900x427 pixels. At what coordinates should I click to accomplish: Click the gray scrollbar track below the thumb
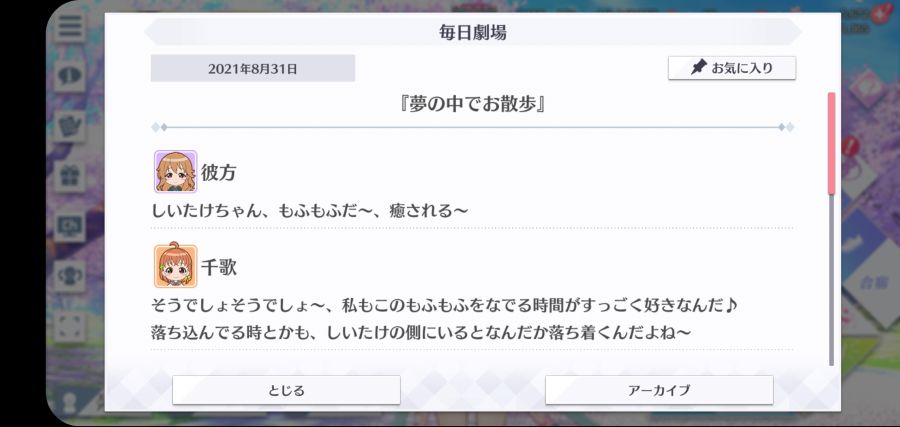[x=831, y=280]
